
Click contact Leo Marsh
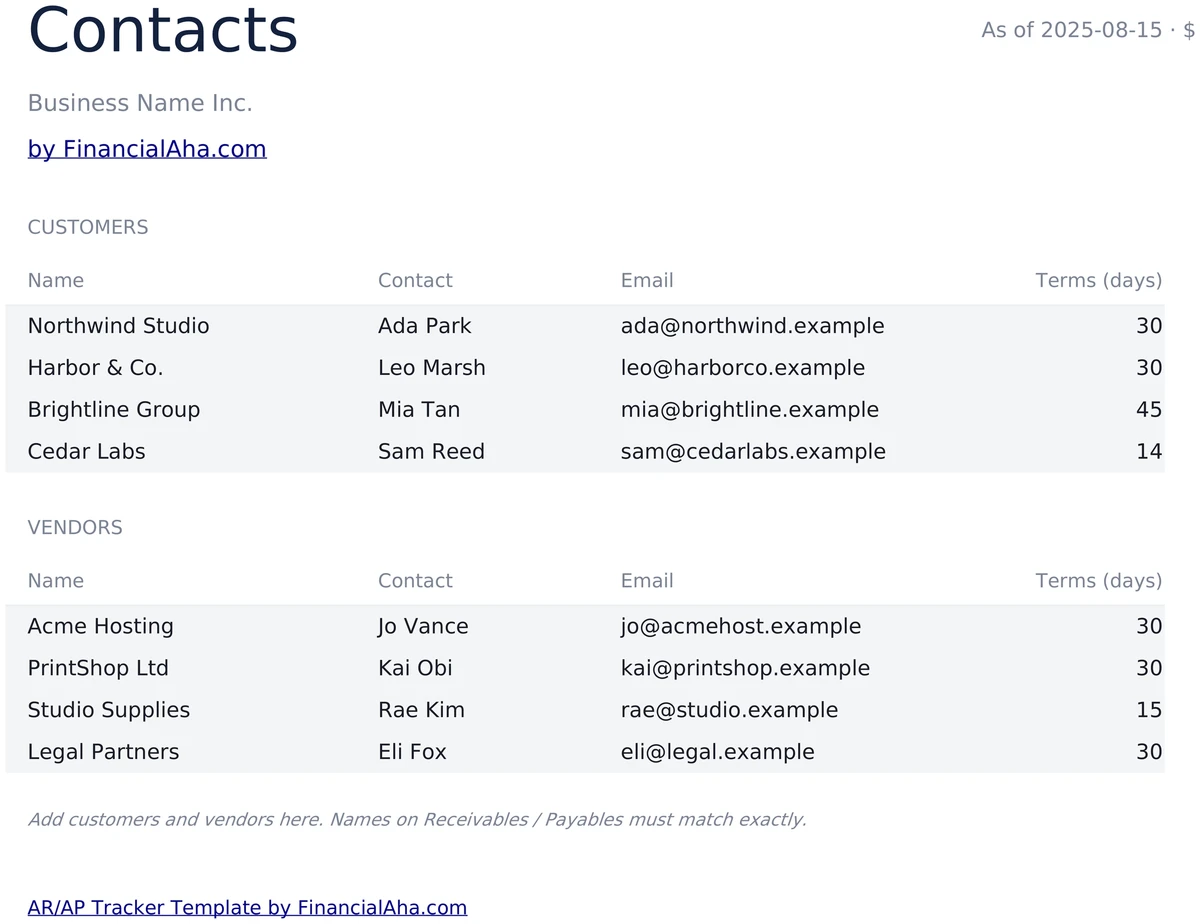click(432, 368)
